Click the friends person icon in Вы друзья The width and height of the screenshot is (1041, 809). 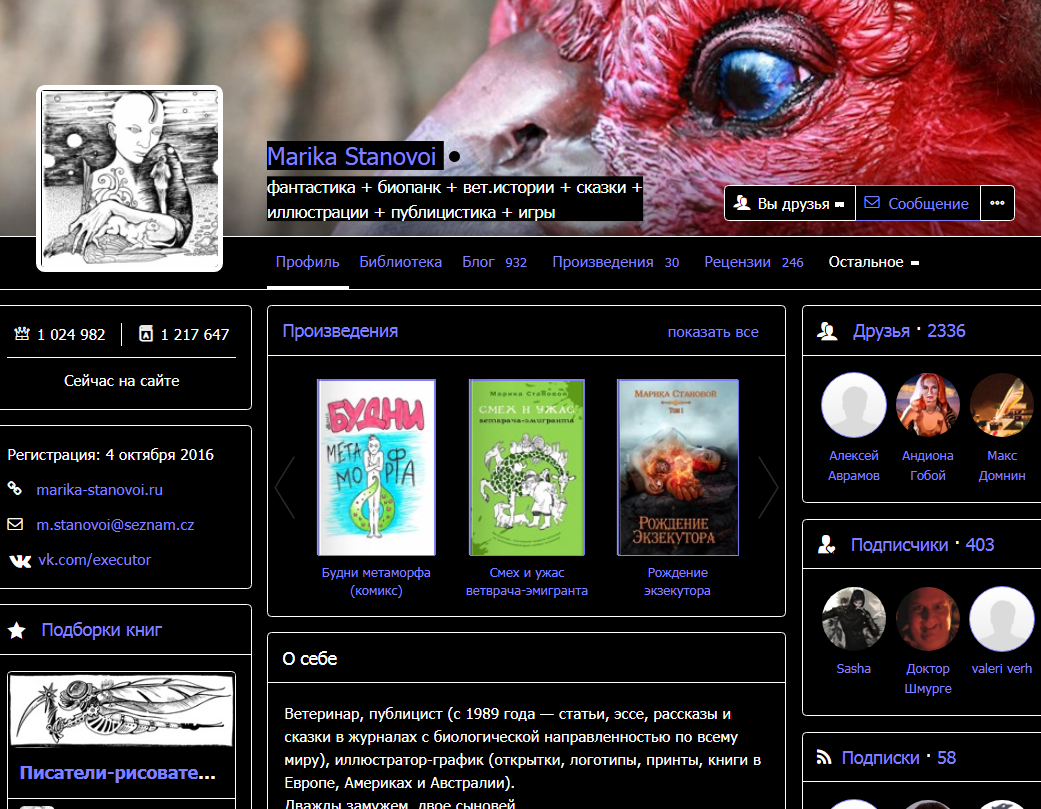coord(742,202)
